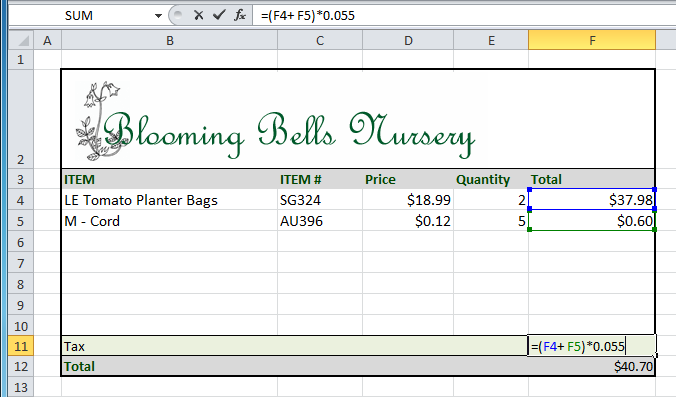Click the Total header cell in row 3

[x=592, y=179]
